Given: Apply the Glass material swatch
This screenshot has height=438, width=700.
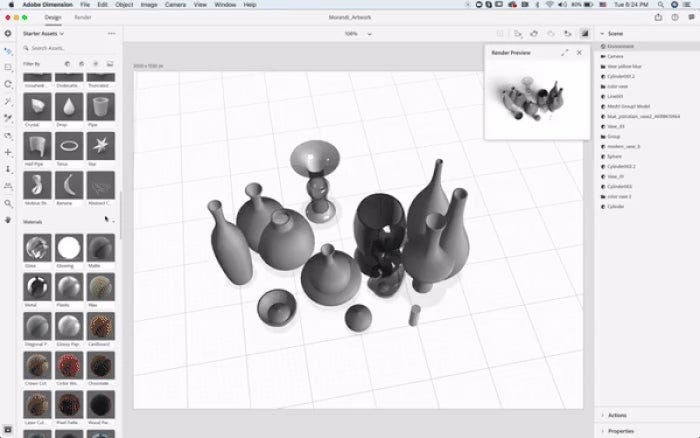Looking at the screenshot, I should pyautogui.click(x=38, y=248).
